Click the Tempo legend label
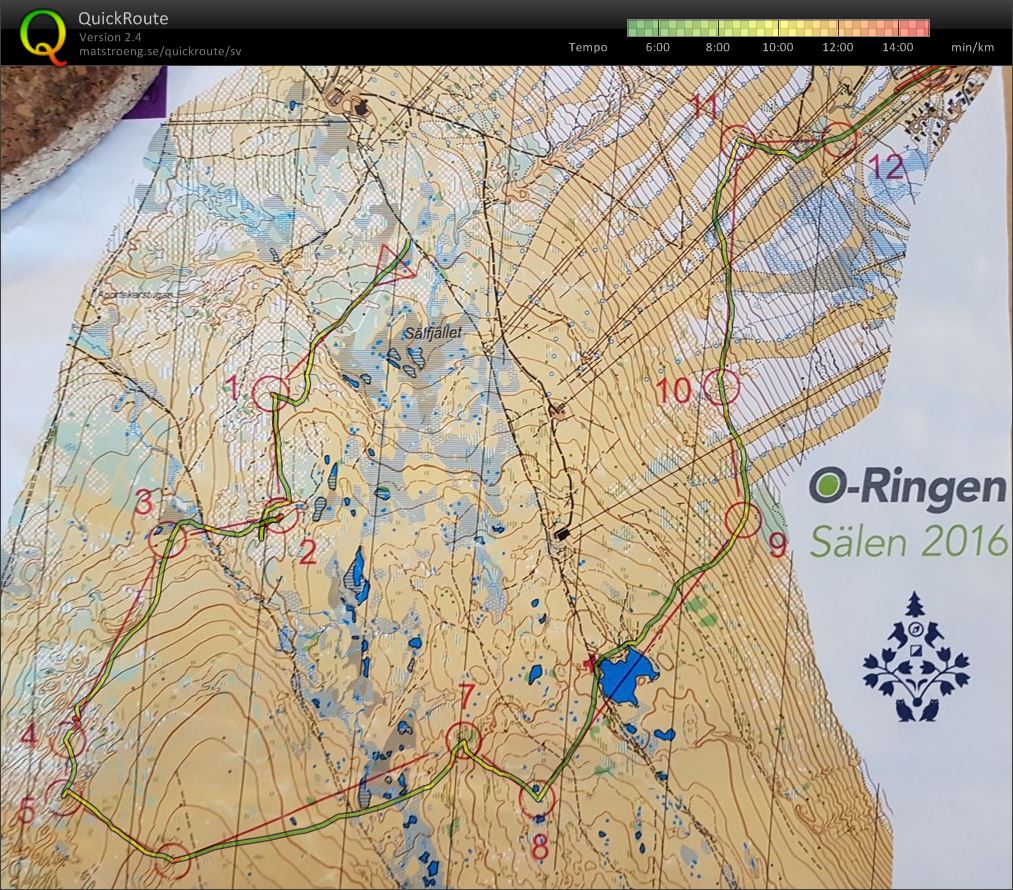1013x890 pixels. tap(588, 47)
